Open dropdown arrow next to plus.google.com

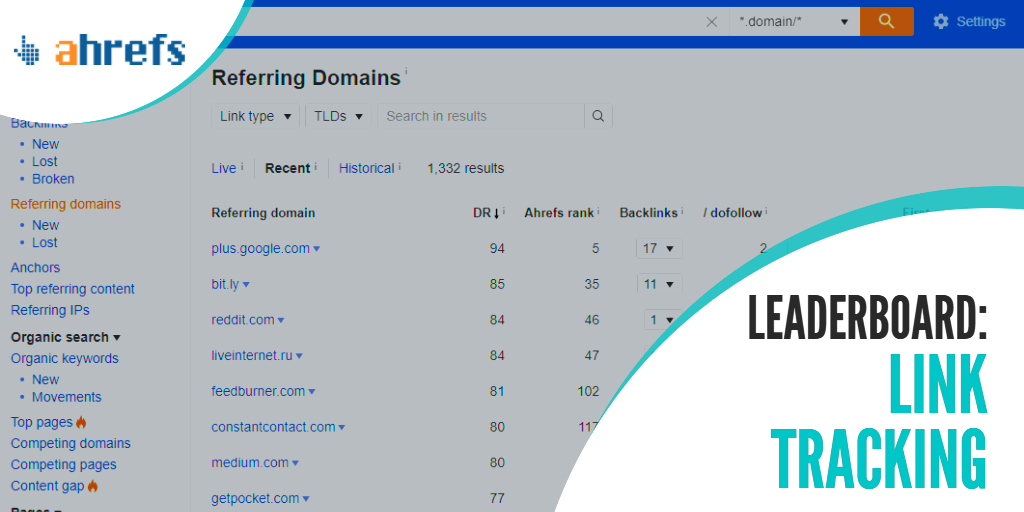[317, 249]
